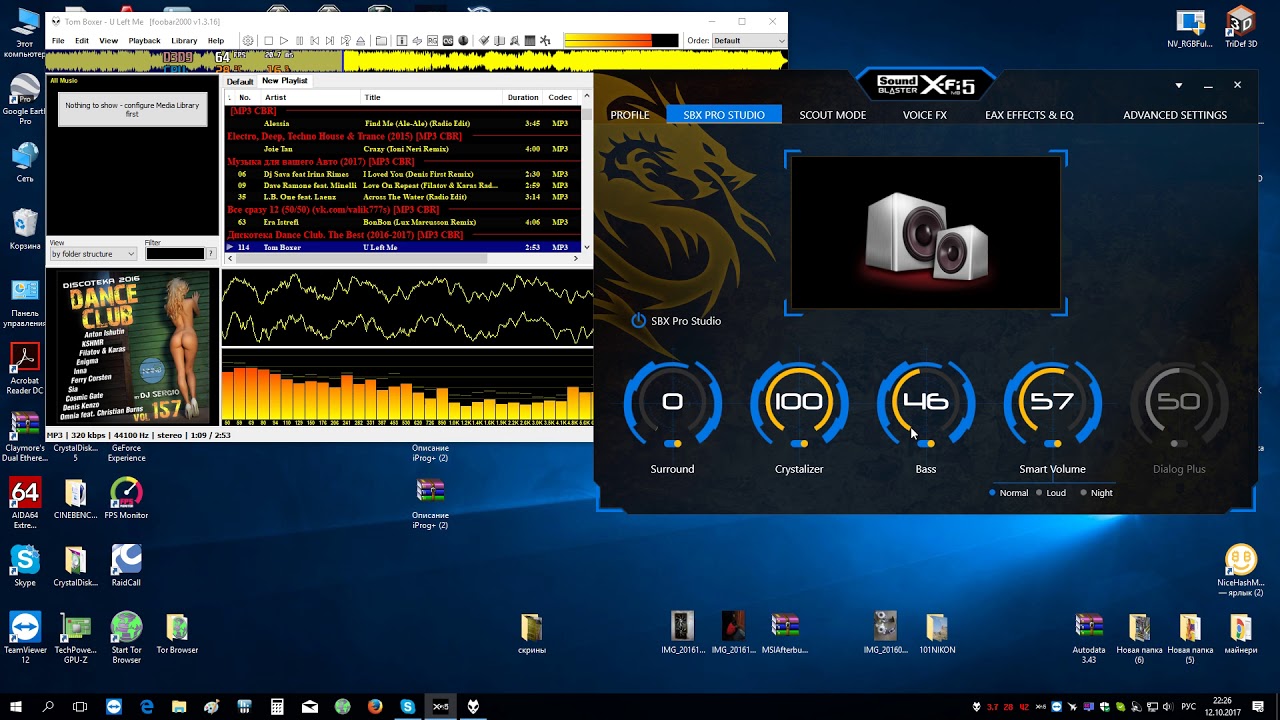1280x720 pixels.
Task: Click the eject/open icon in foobar2000 toolbar
Action: [360, 41]
